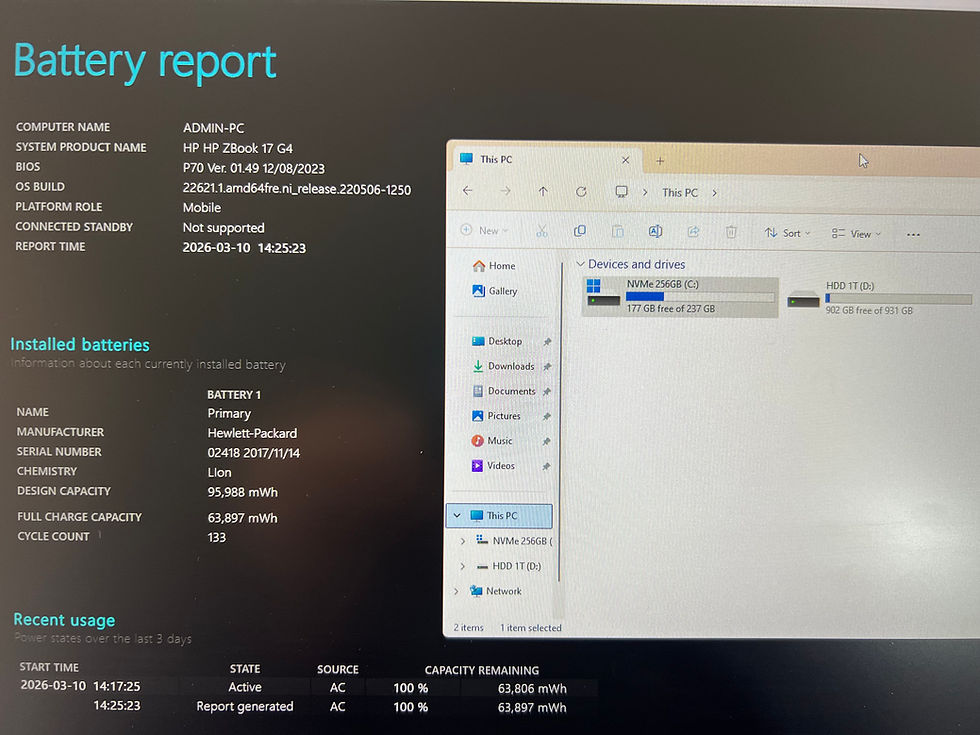The width and height of the screenshot is (980, 735).
Task: Refresh the This PC view
Action: pos(581,191)
